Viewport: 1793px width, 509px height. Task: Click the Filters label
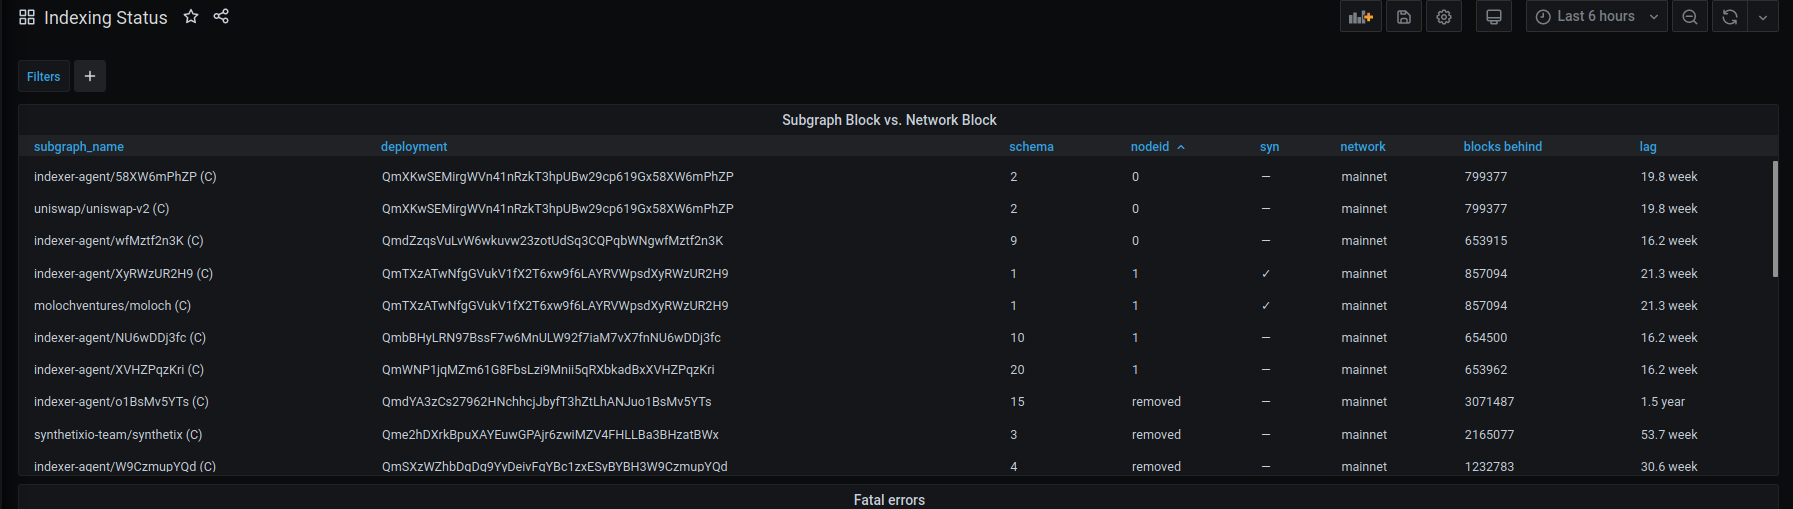tap(44, 76)
